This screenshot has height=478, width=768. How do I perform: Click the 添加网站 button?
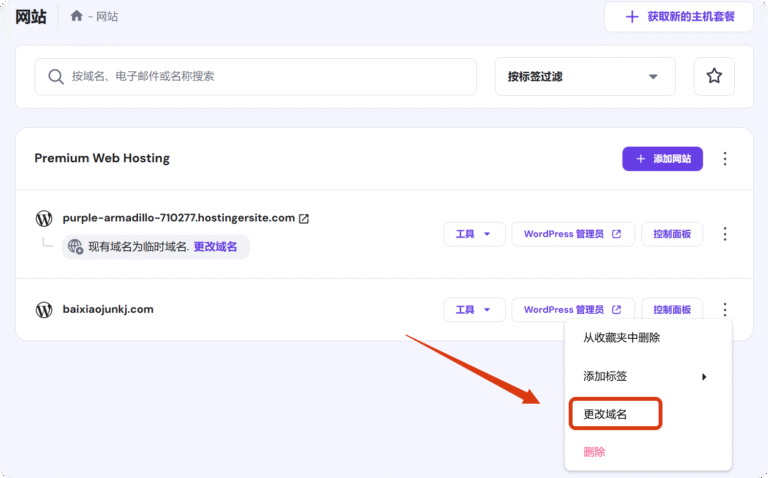(662, 158)
